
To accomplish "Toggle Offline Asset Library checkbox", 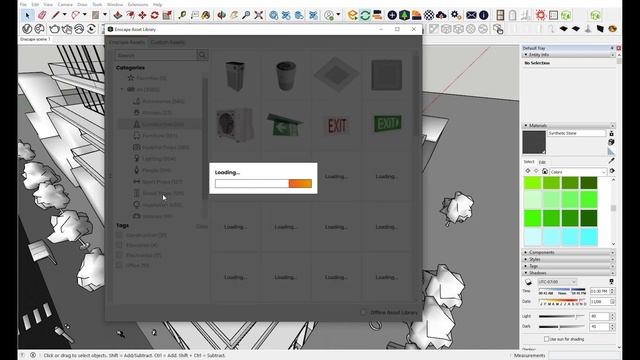I will 363,312.
